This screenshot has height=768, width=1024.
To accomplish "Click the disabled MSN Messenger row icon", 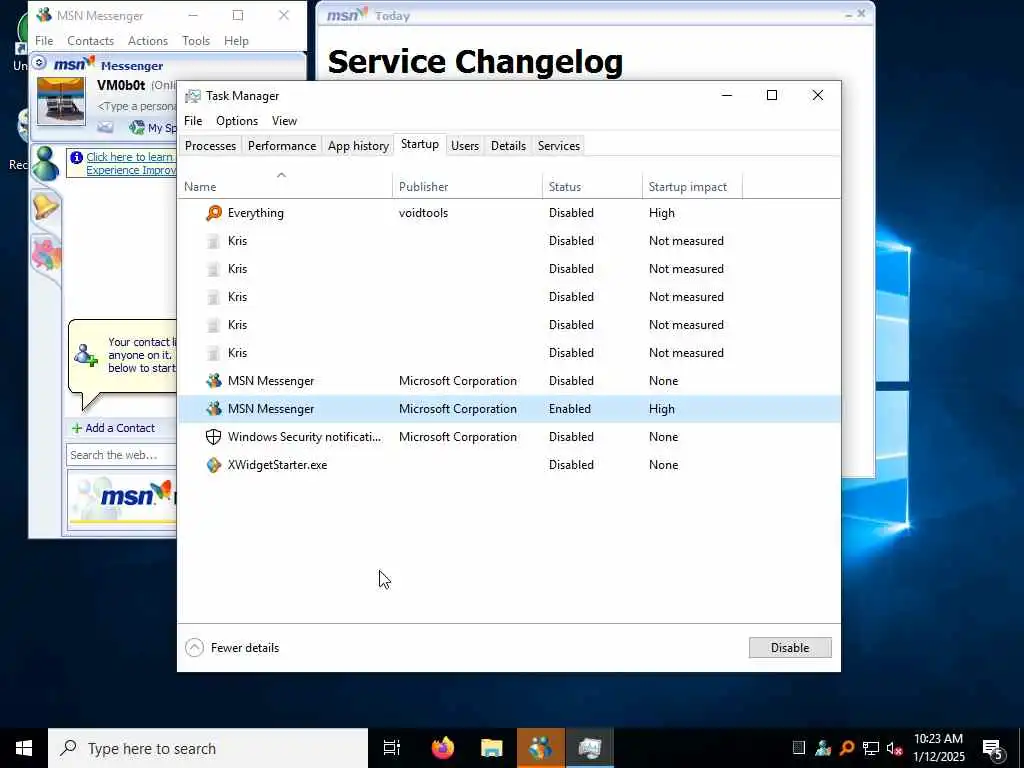I will [x=214, y=381].
